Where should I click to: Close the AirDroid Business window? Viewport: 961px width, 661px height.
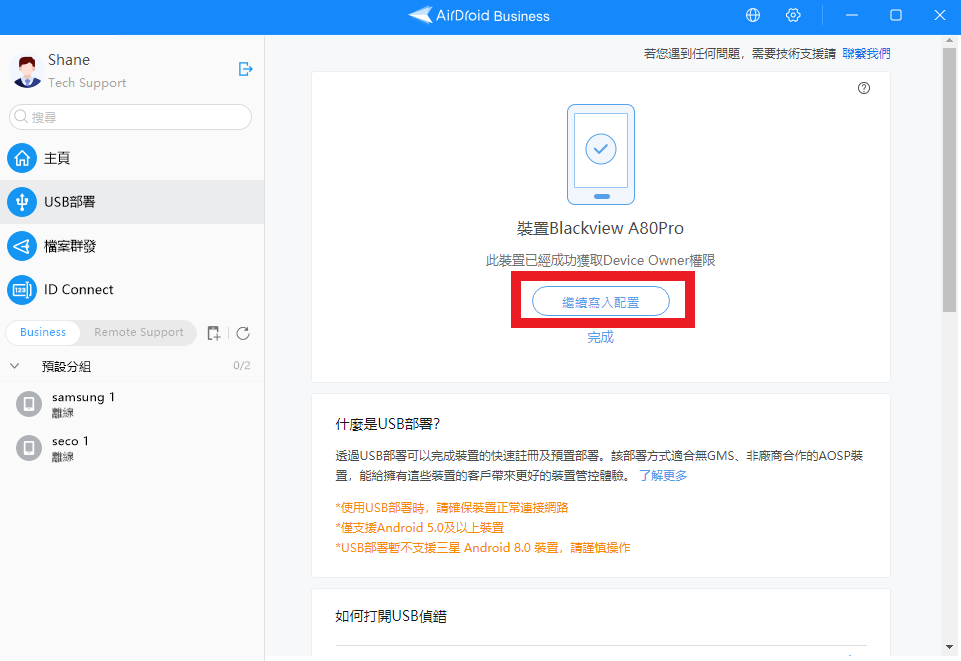pyautogui.click(x=940, y=15)
